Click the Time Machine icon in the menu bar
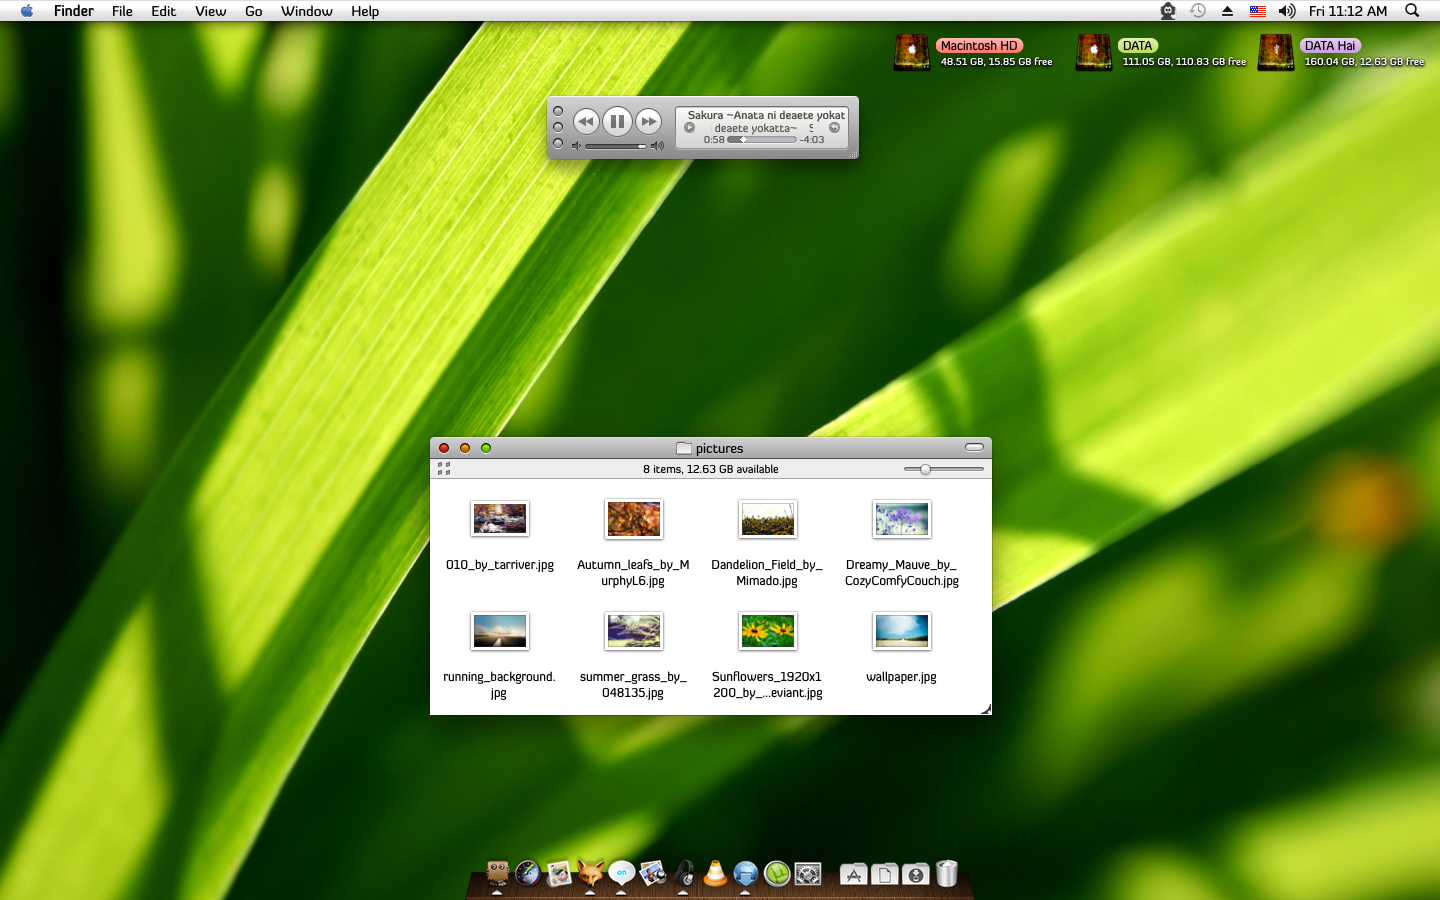 1198,11
